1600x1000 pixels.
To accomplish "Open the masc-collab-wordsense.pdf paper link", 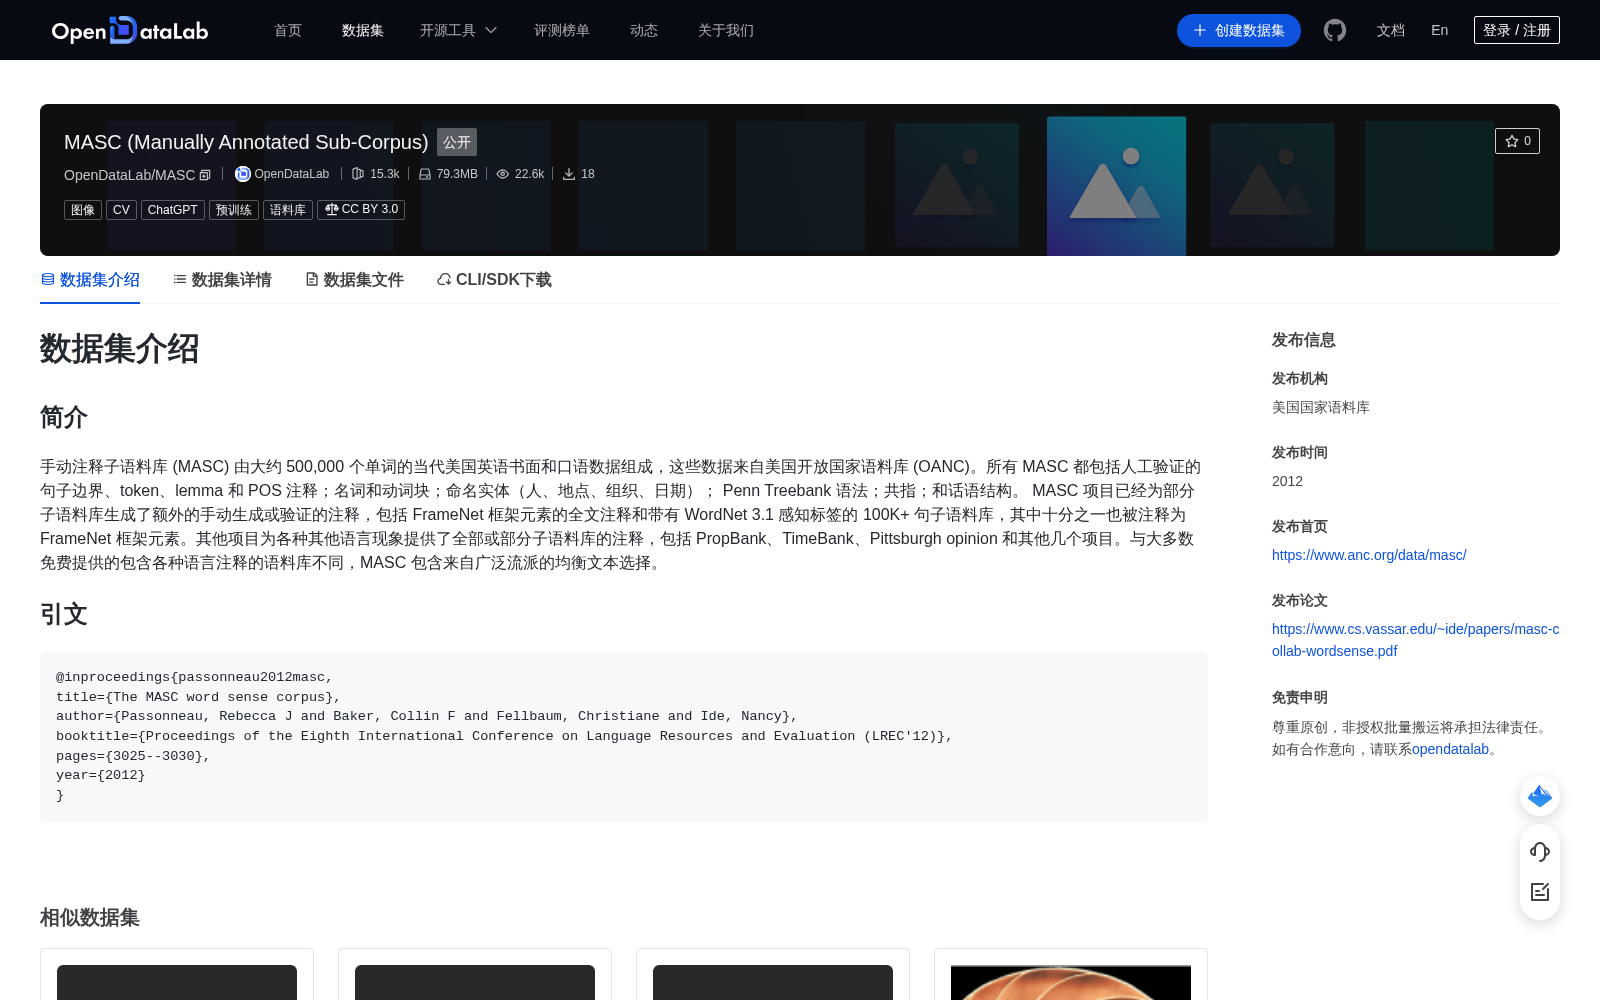I will 1415,640.
